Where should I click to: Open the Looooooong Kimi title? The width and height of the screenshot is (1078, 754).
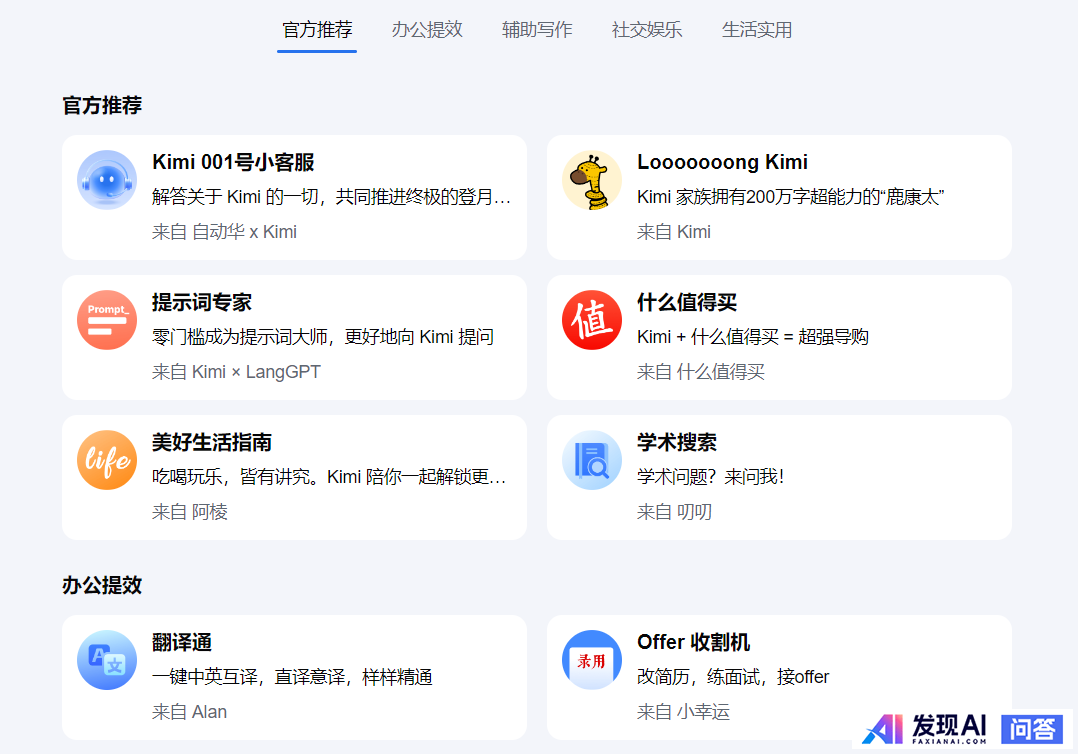723,162
